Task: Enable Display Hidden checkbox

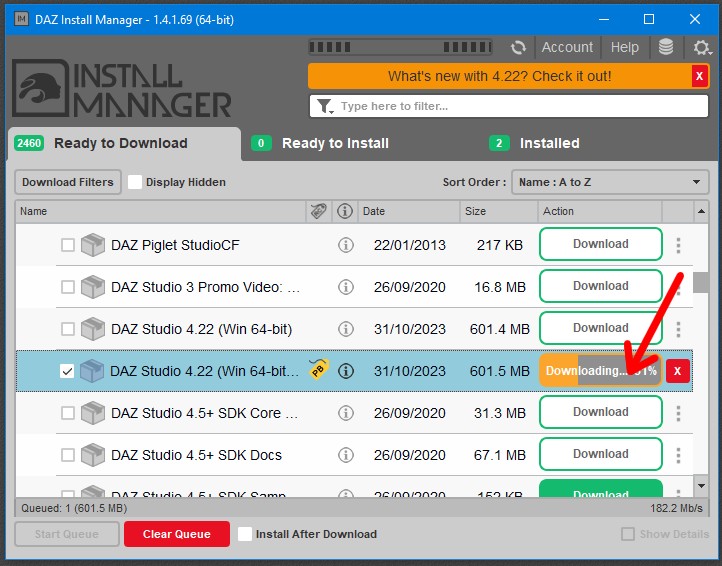Action: (x=134, y=182)
